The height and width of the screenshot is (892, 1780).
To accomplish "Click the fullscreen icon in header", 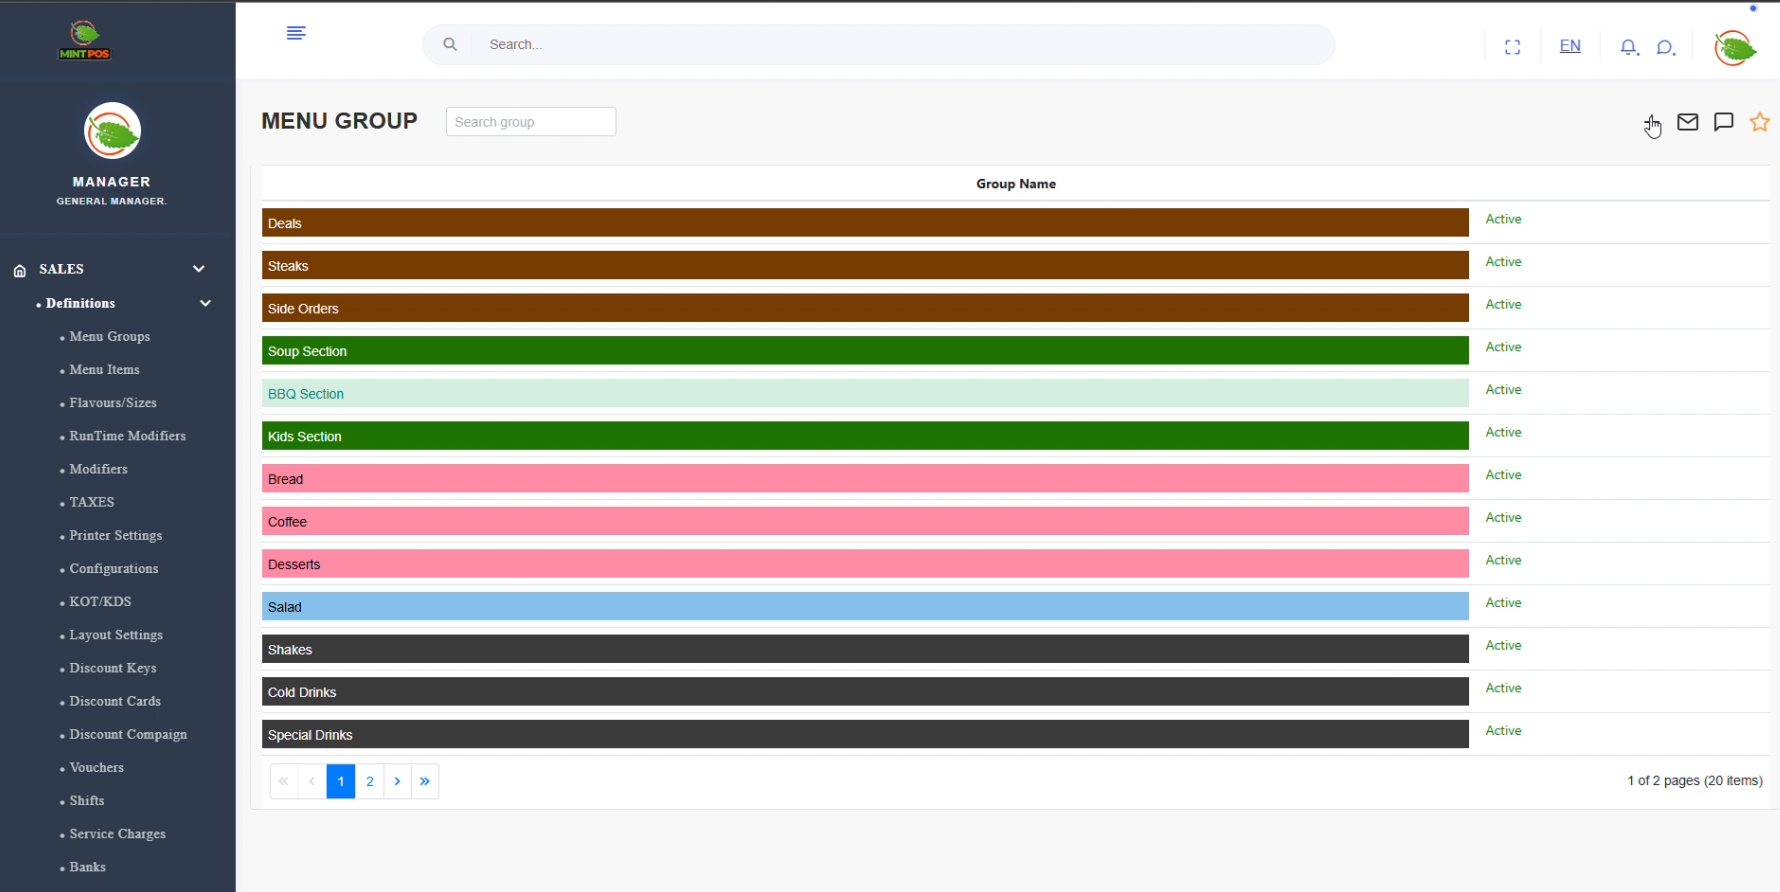I will (x=1512, y=47).
